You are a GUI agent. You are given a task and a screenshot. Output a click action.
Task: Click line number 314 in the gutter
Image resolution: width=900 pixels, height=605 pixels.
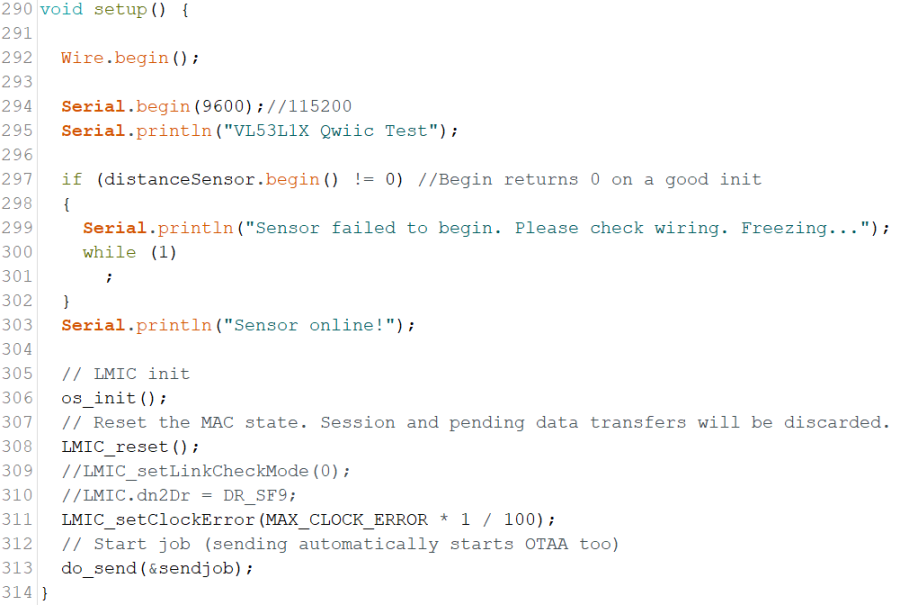point(17,592)
